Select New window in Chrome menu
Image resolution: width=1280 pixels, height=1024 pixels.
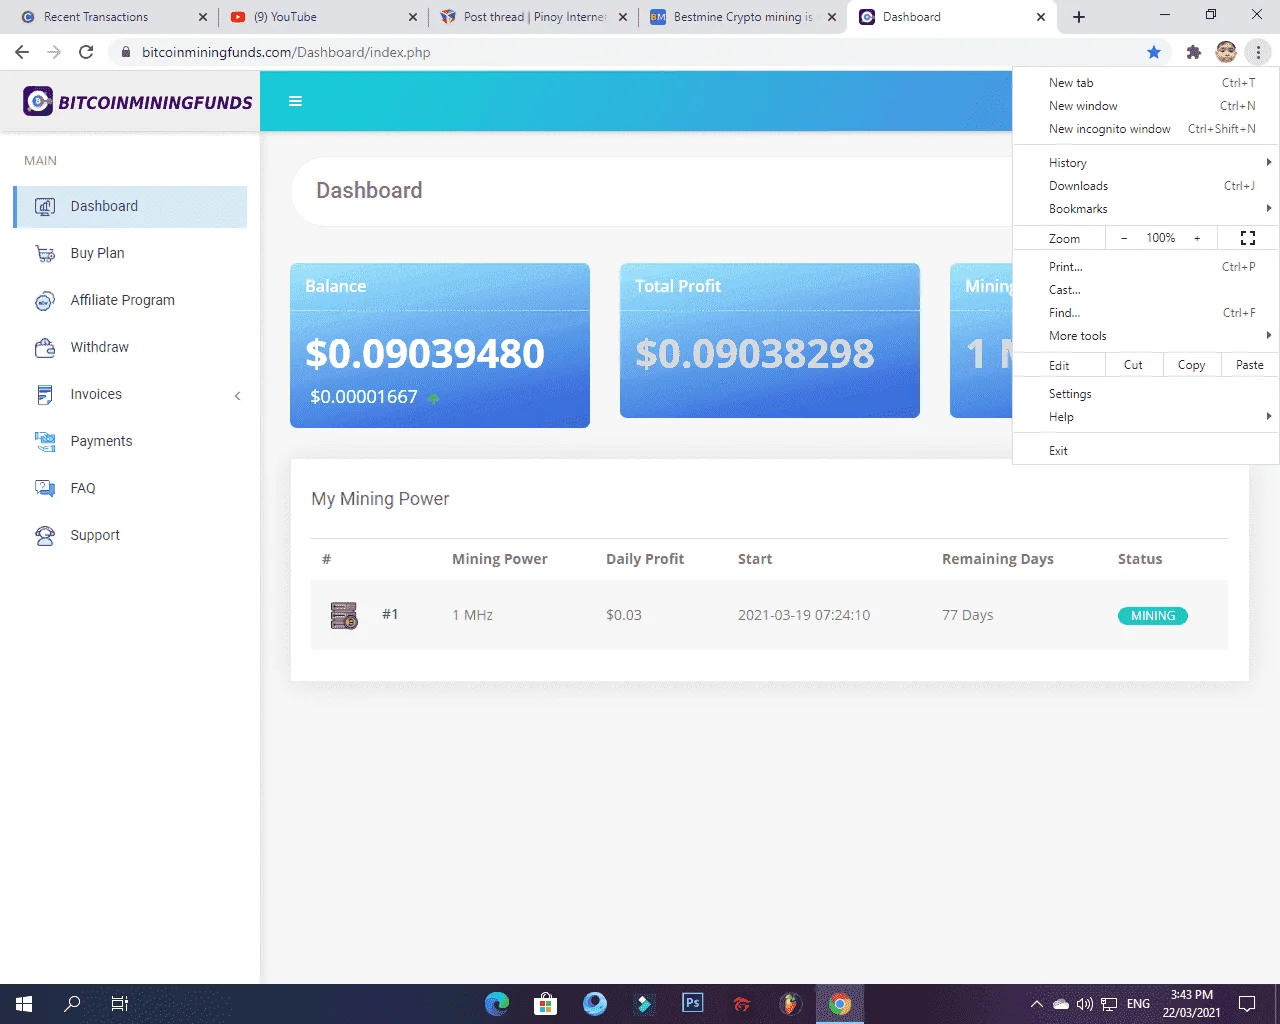pyautogui.click(x=1146, y=106)
